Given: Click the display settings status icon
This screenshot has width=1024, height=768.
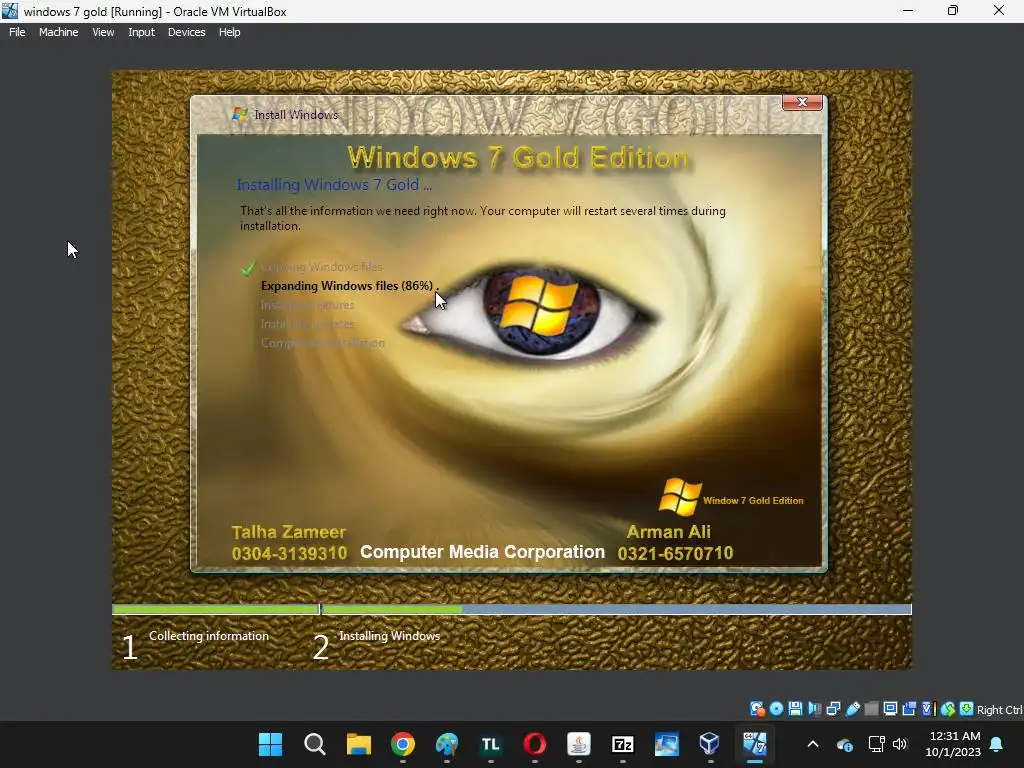Looking at the screenshot, I should click(x=890, y=709).
